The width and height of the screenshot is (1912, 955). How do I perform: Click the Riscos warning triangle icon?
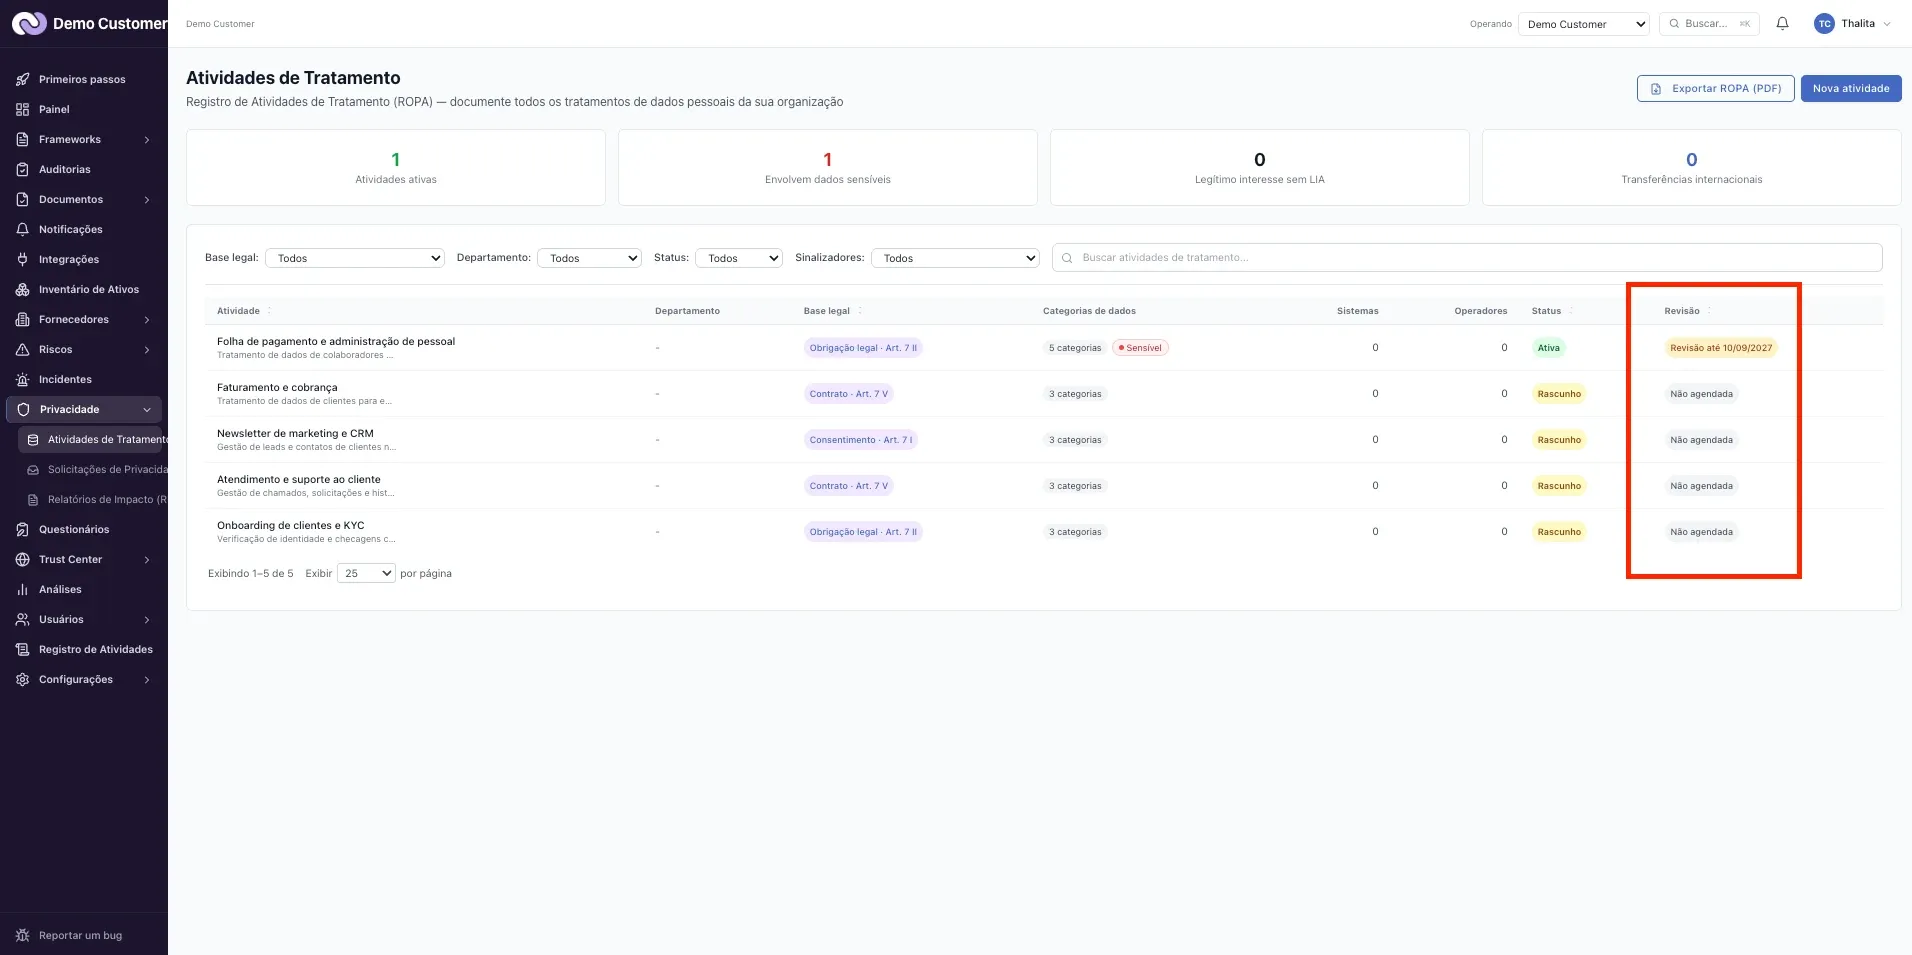click(22, 349)
